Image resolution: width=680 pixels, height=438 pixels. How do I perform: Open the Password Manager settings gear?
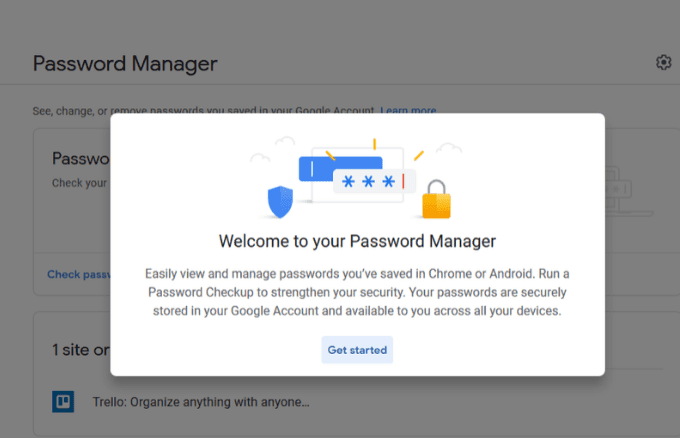663,63
